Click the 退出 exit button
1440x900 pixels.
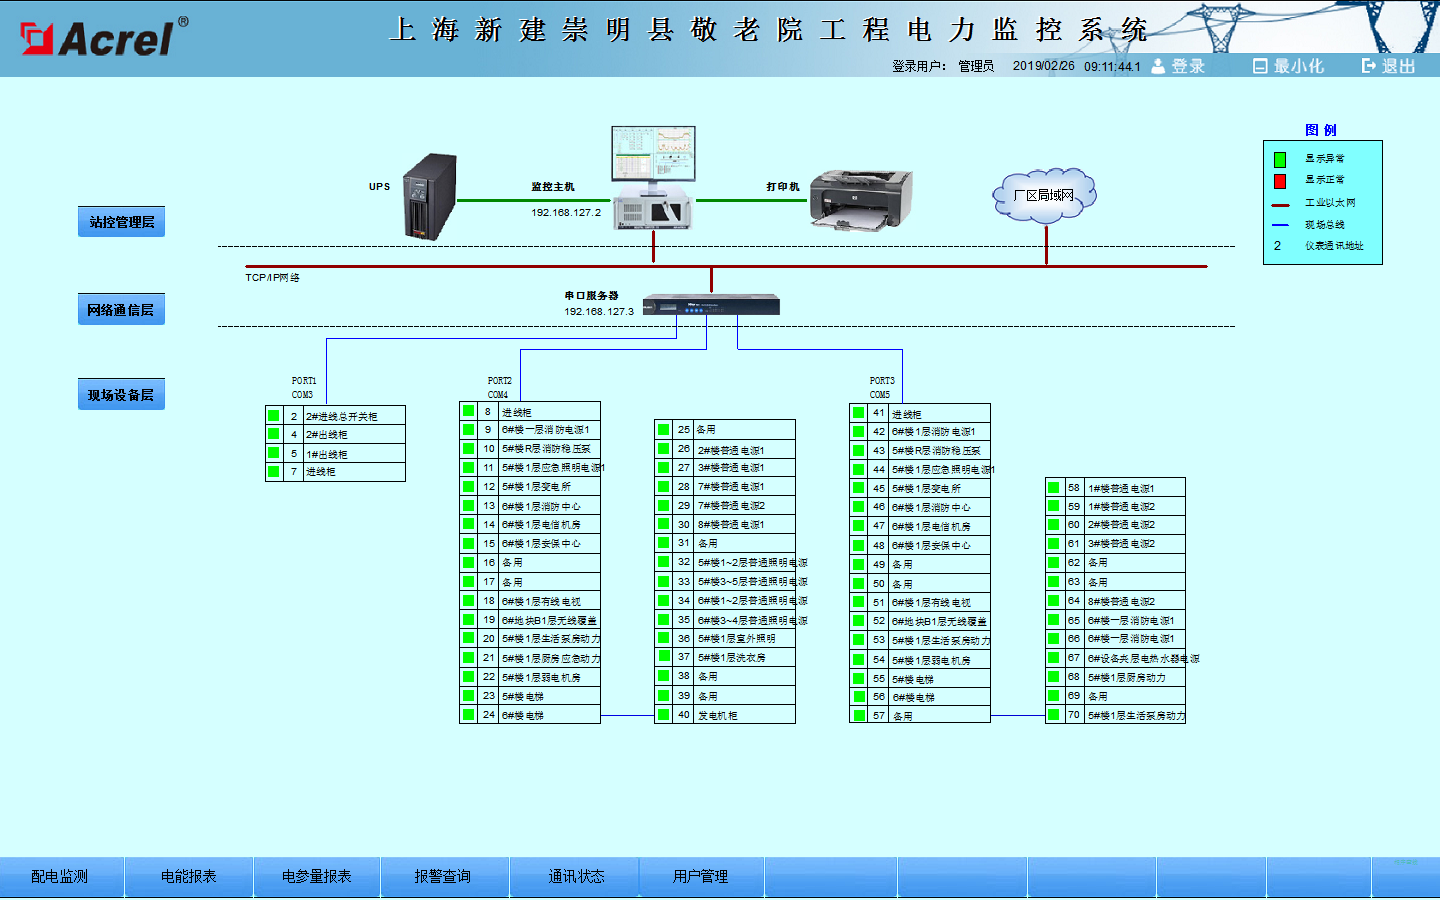(1389, 66)
